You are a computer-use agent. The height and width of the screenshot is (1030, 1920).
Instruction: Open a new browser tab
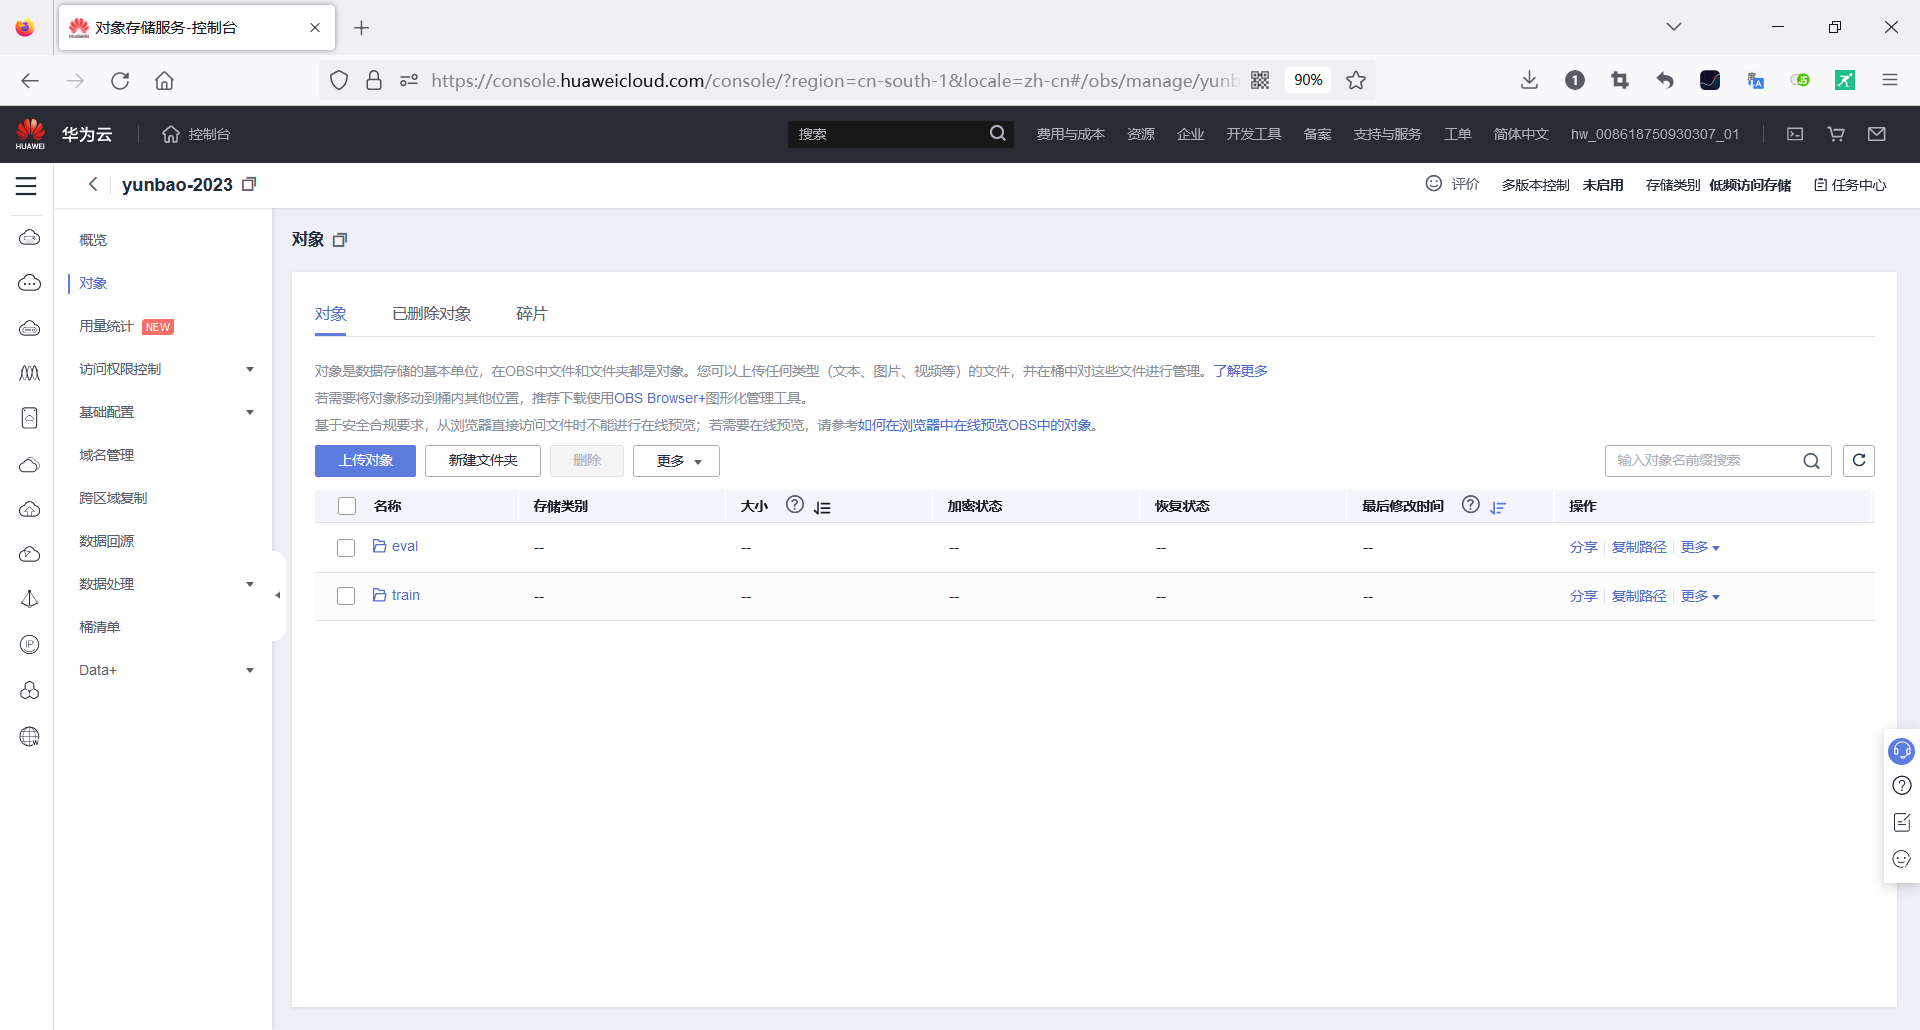click(361, 28)
